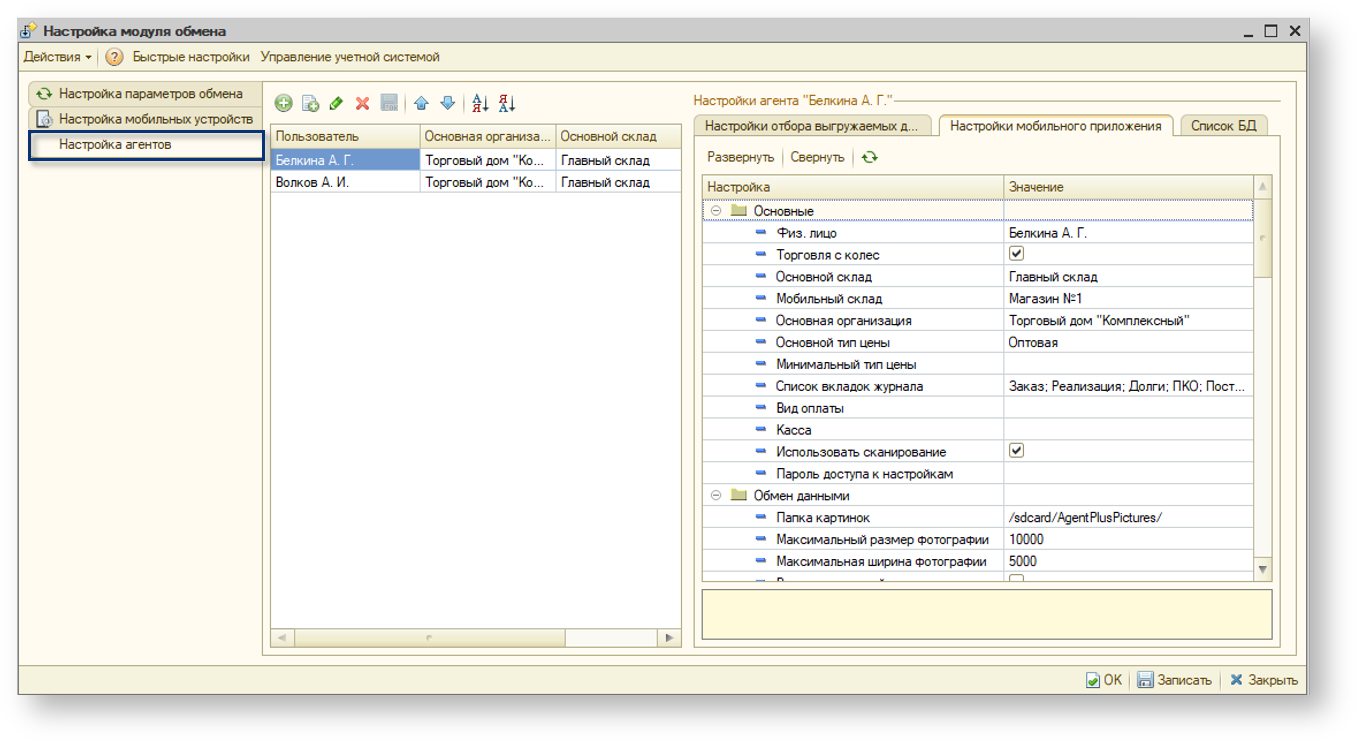Viewport: 1358px width, 743px height.
Task: Open Быстрые настройки menu
Action: click(191, 57)
